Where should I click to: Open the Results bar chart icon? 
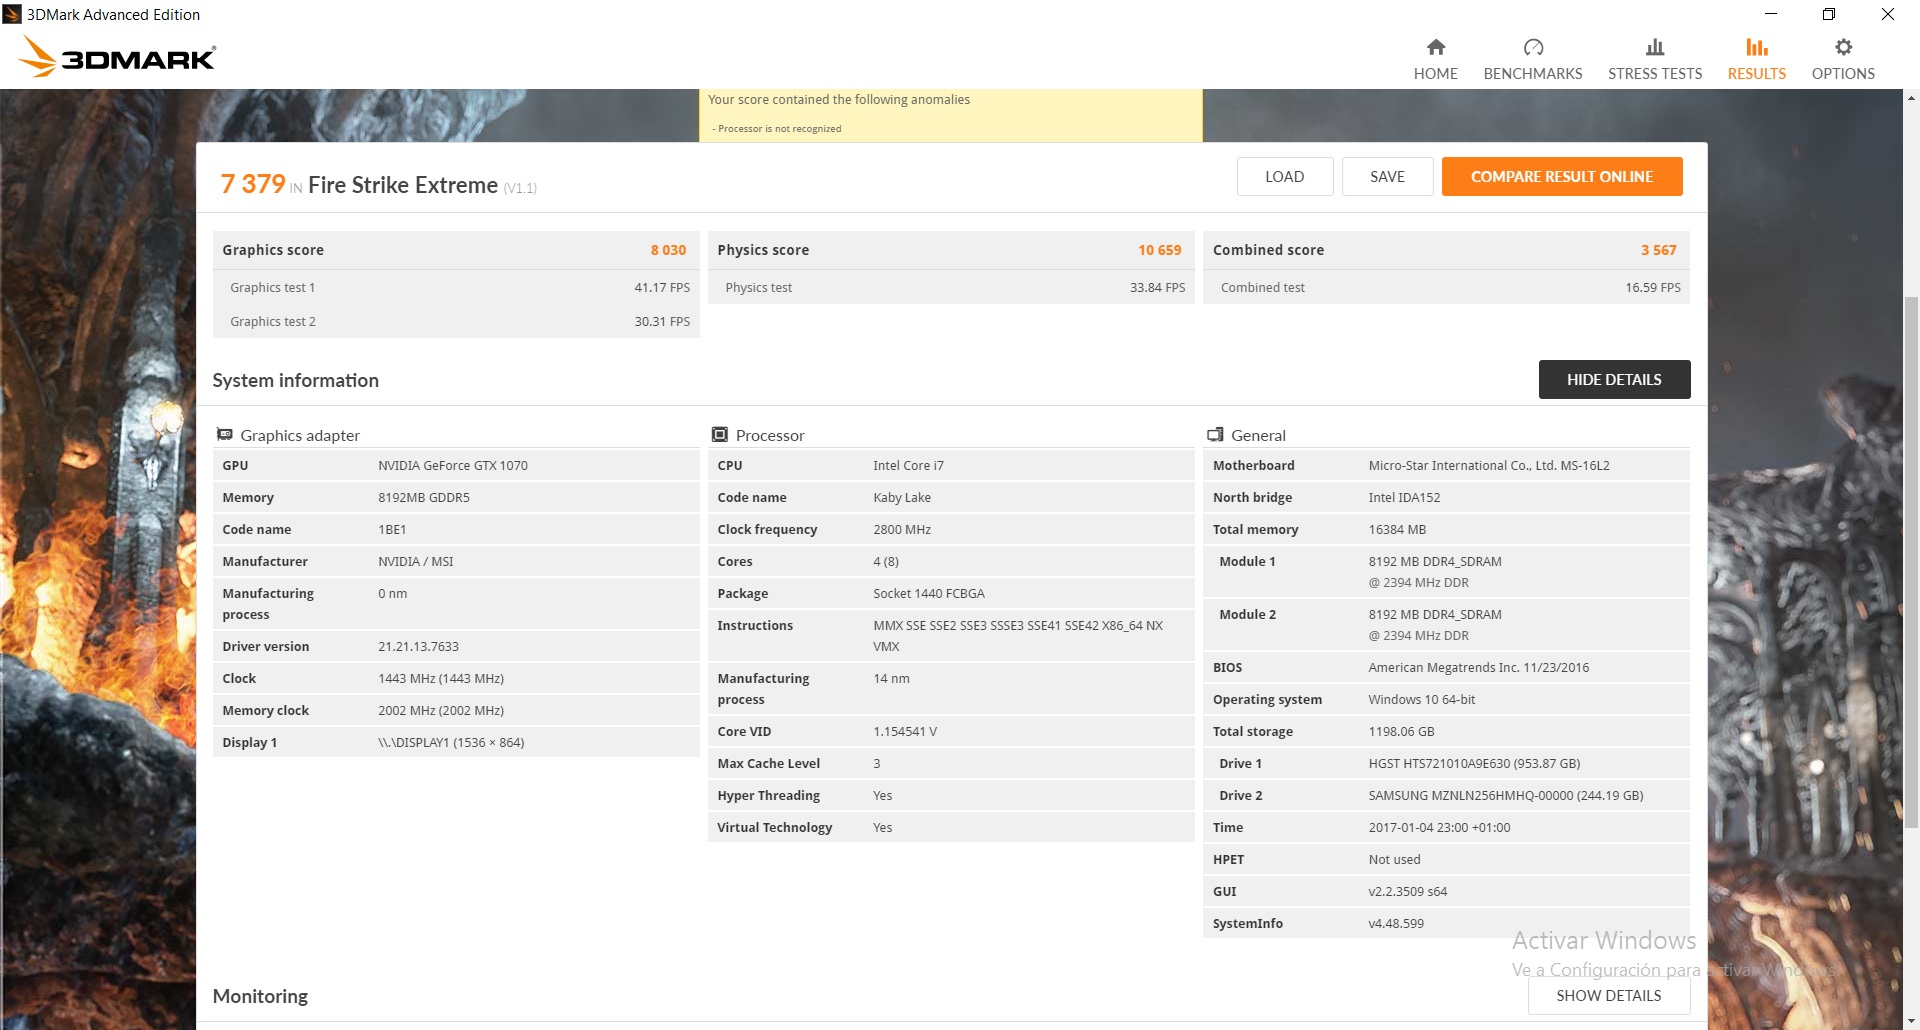[1756, 47]
